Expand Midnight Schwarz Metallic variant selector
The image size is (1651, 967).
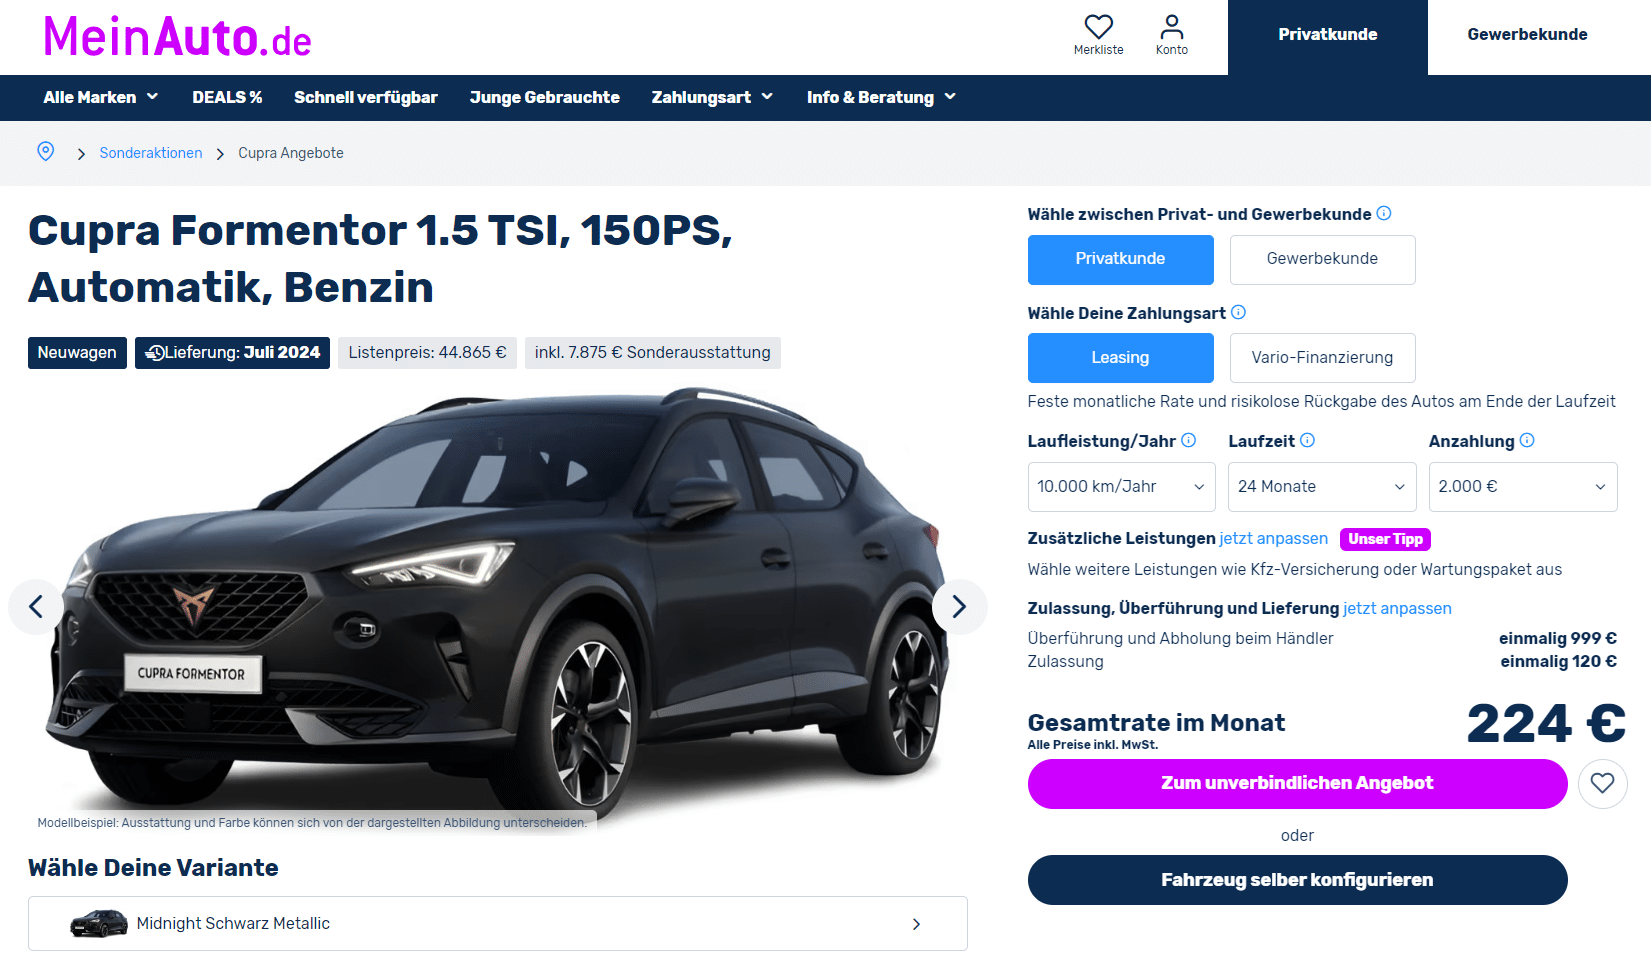[498, 923]
